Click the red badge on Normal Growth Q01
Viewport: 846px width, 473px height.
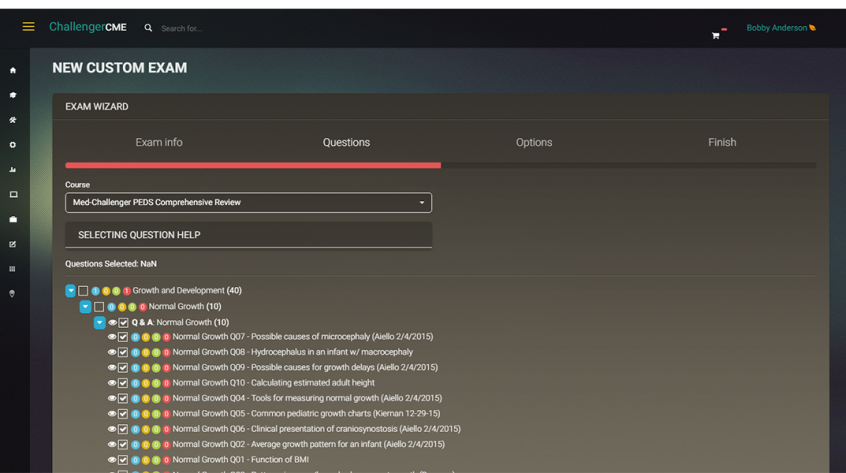pyautogui.click(x=167, y=460)
